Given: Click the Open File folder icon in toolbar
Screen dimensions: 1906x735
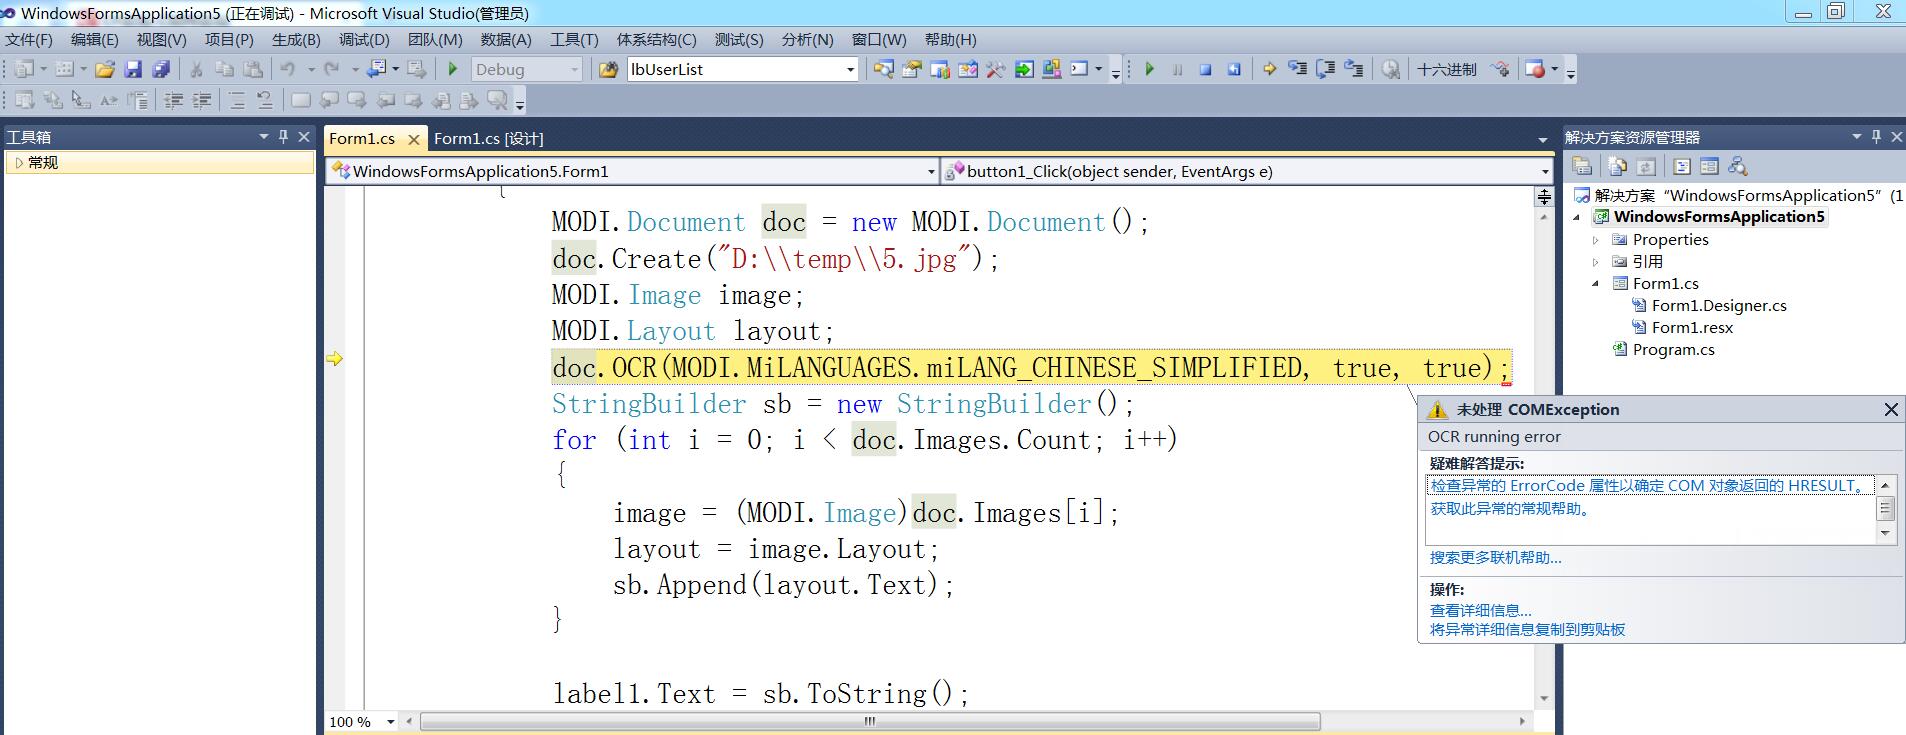Looking at the screenshot, I should click(x=105, y=69).
